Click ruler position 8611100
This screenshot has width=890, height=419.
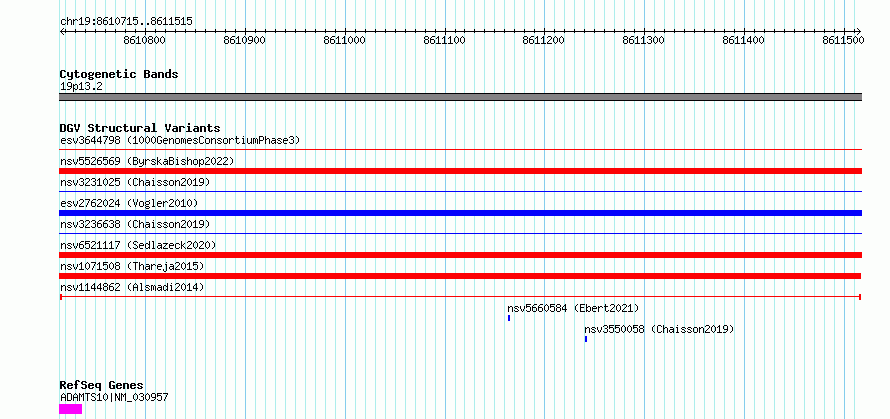444,40
